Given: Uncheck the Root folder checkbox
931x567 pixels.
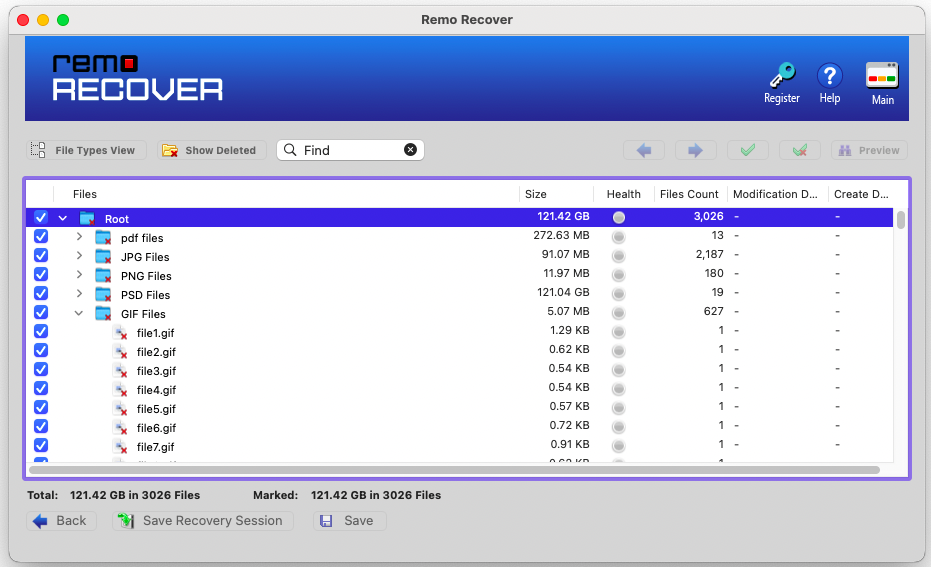Looking at the screenshot, I should click(41, 218).
